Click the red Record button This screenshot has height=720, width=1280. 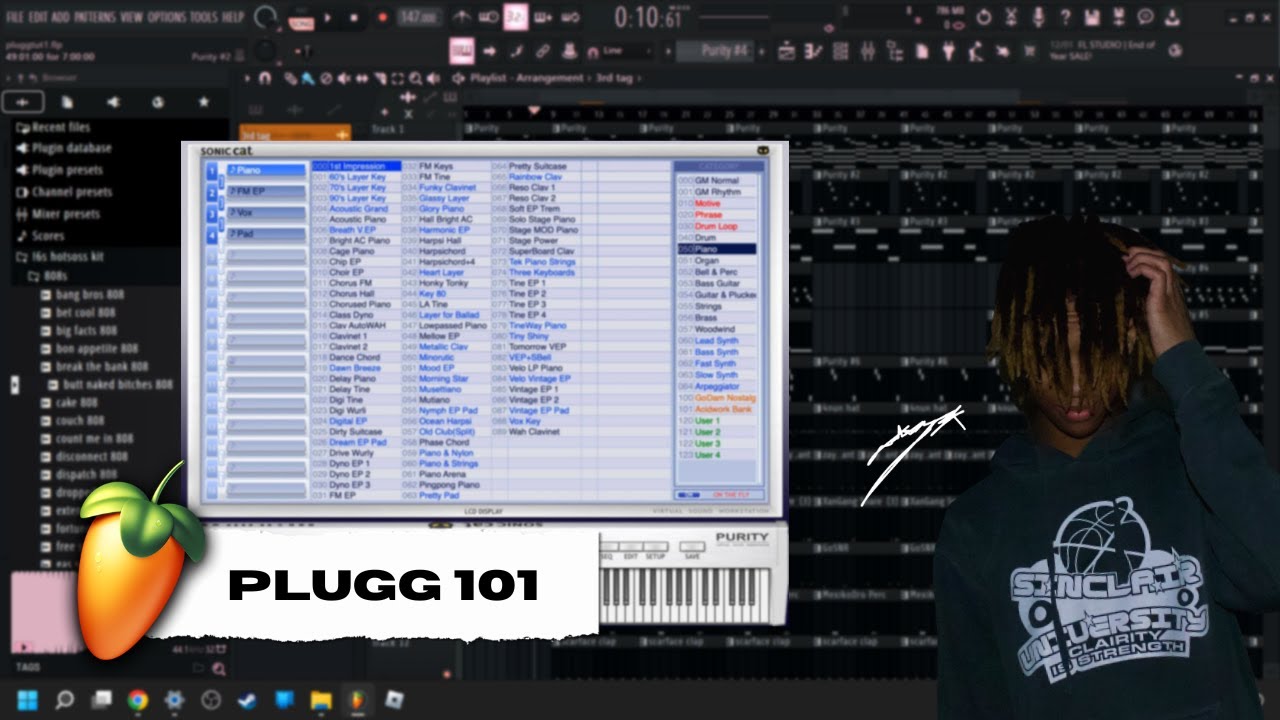click(382, 17)
